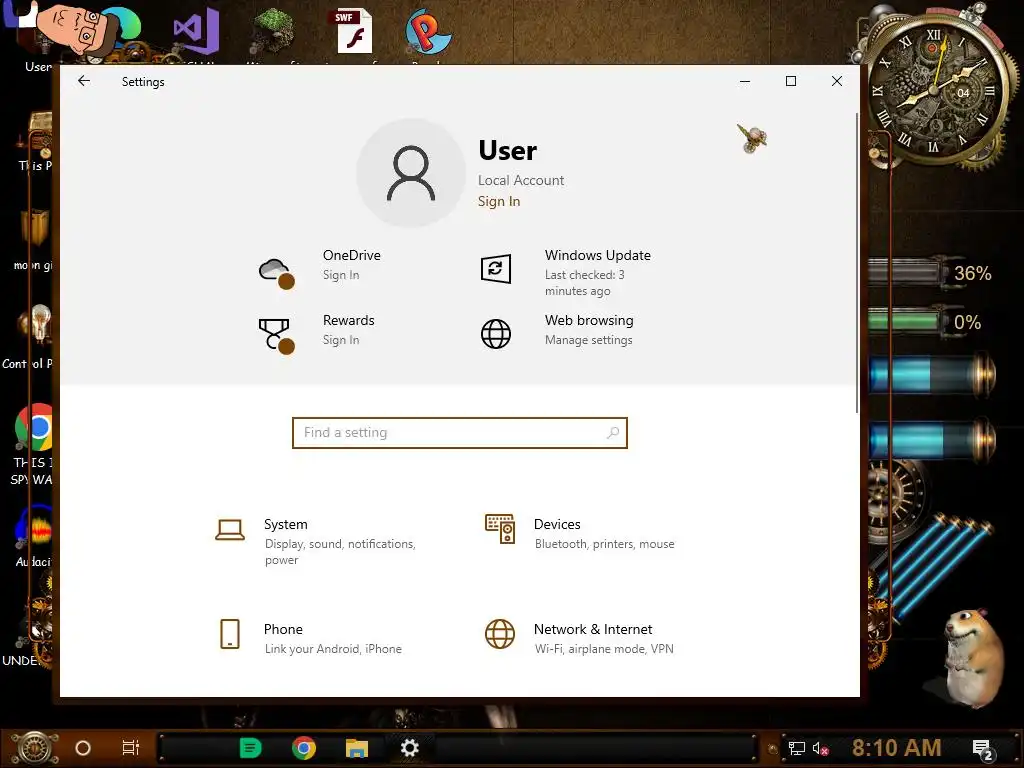This screenshot has height=768, width=1024.
Task: Click the 0% green gauge widget
Action: point(927,322)
